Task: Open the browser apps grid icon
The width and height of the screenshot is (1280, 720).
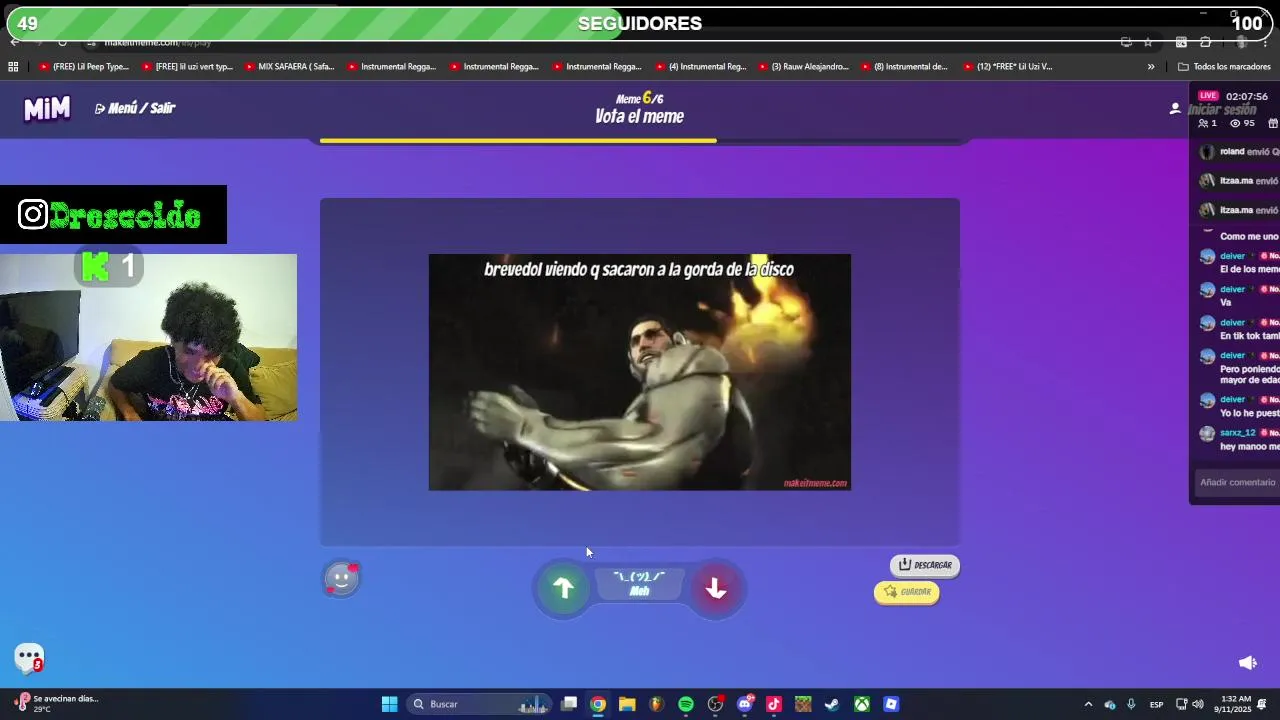Action: click(13, 67)
